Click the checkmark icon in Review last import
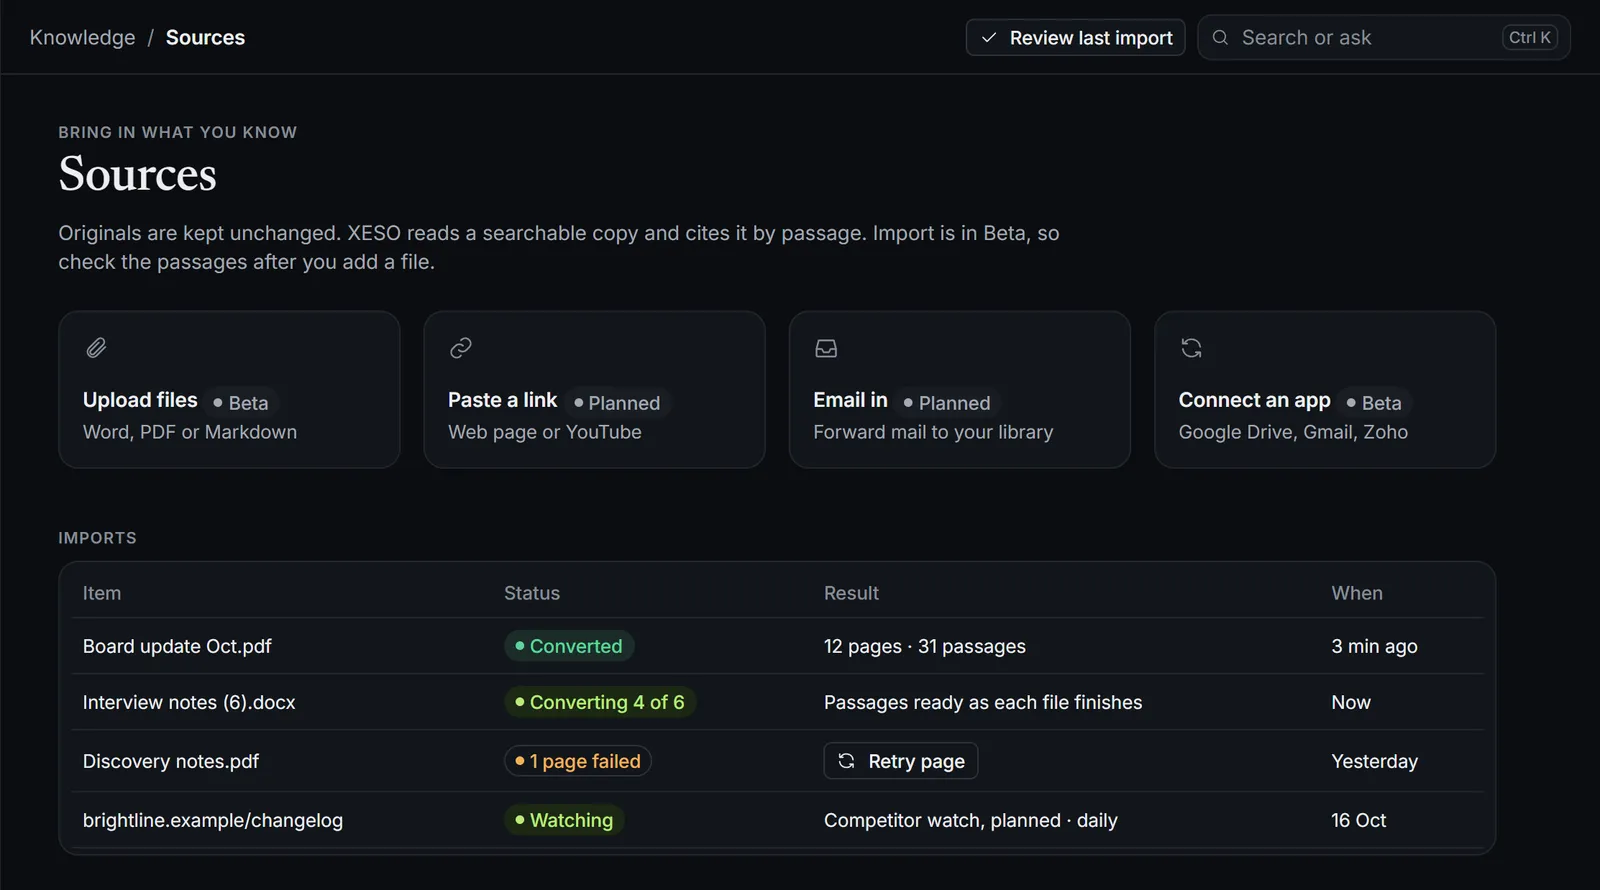 [989, 38]
